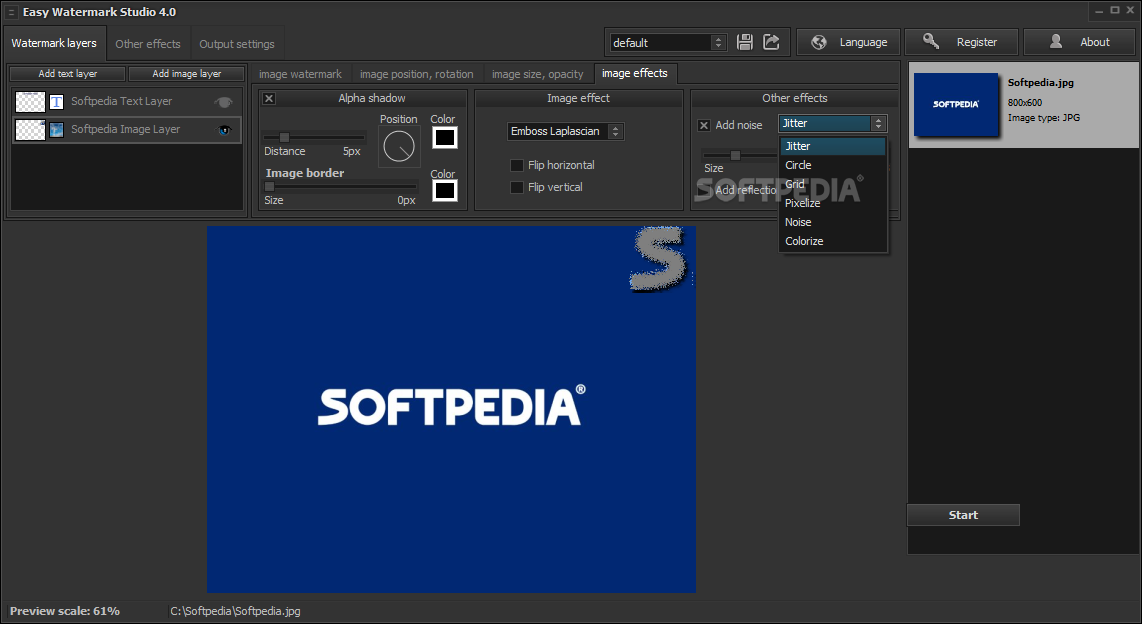
Task: Click the save preset floppy disk icon
Action: [x=744, y=42]
